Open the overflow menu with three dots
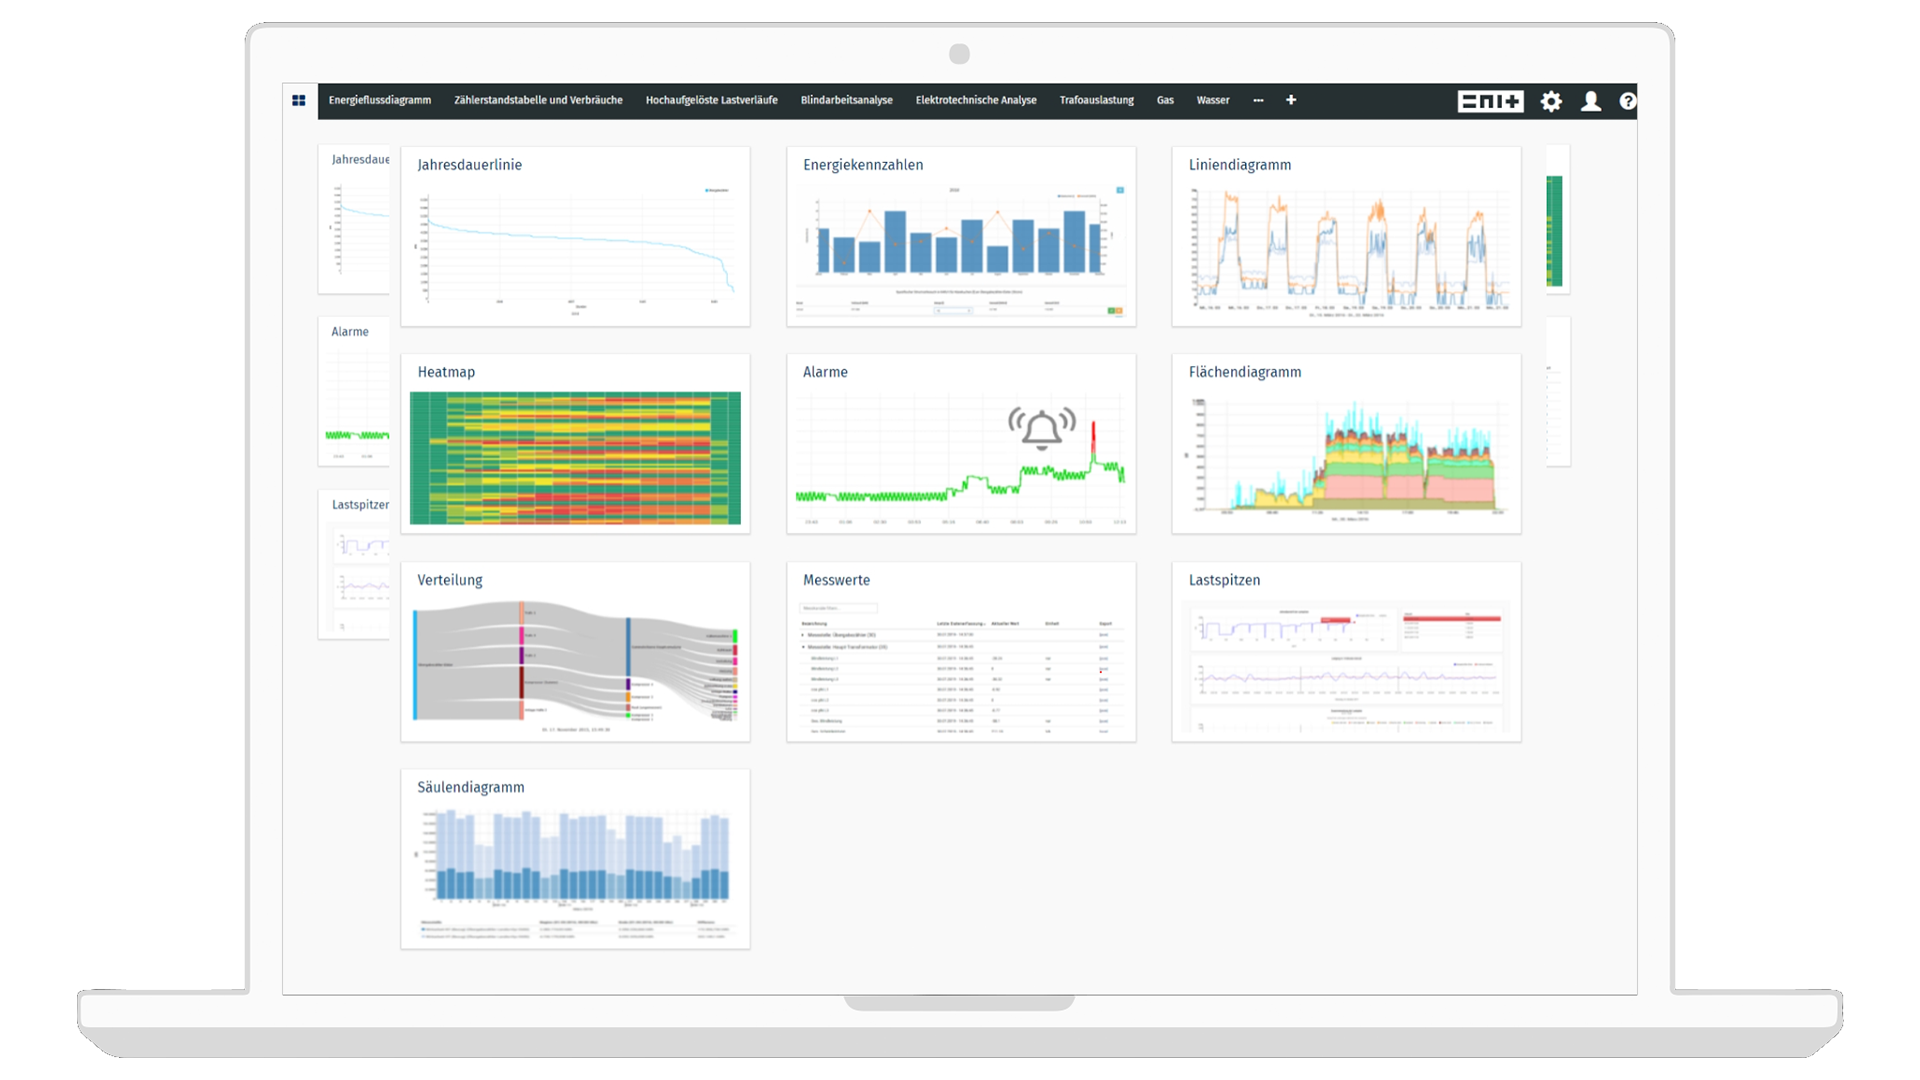1920x1080 pixels. [1258, 100]
